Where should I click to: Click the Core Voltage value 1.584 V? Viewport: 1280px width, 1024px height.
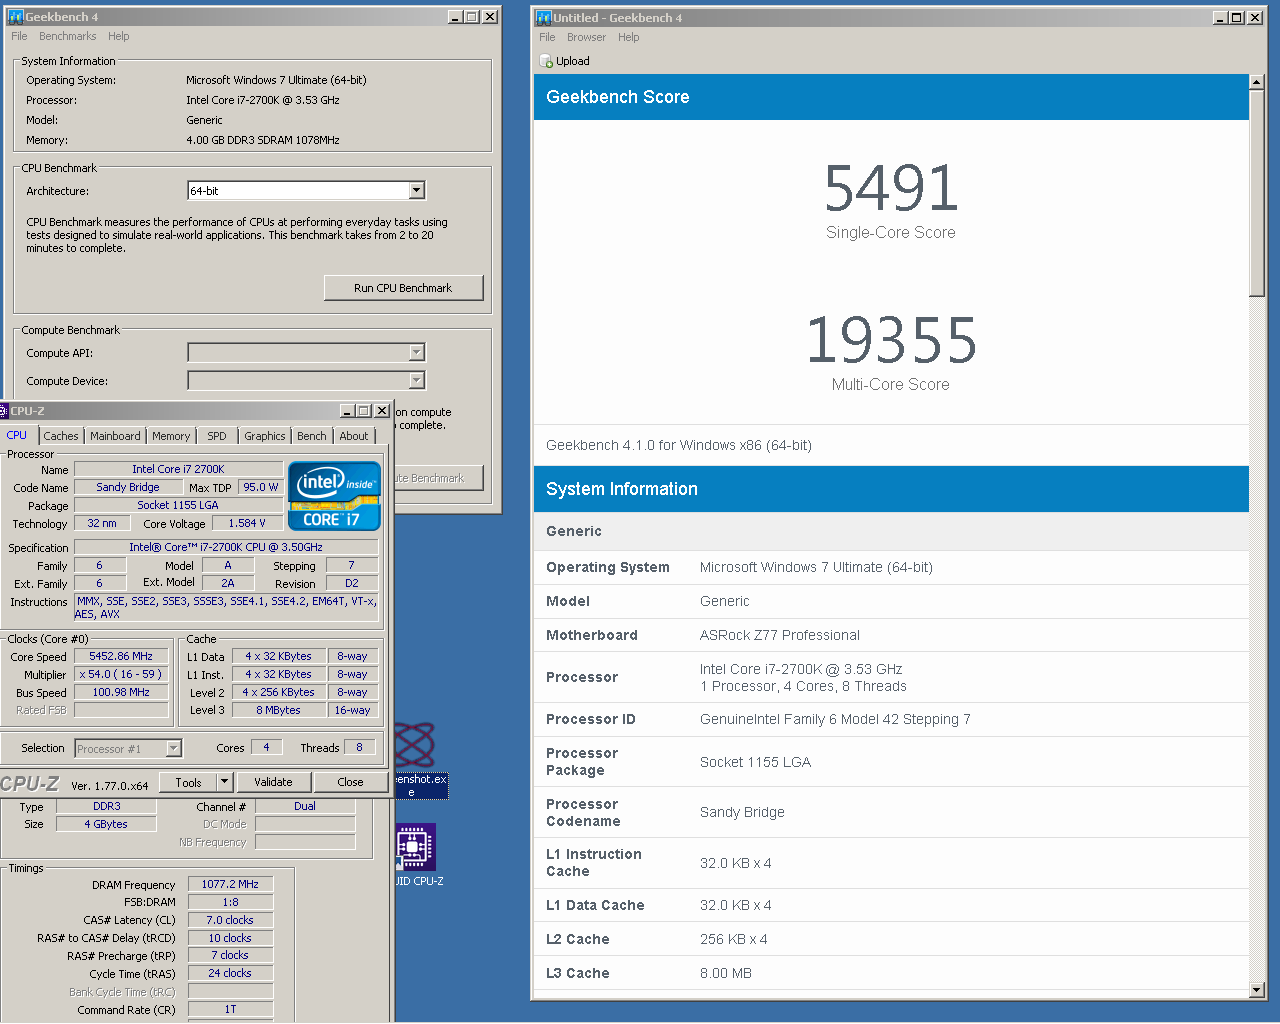(x=247, y=523)
